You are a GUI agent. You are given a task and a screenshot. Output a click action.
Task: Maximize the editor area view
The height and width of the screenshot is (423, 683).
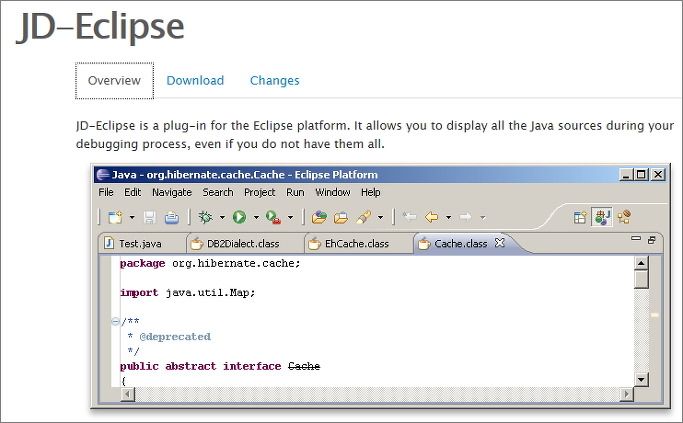(x=652, y=240)
